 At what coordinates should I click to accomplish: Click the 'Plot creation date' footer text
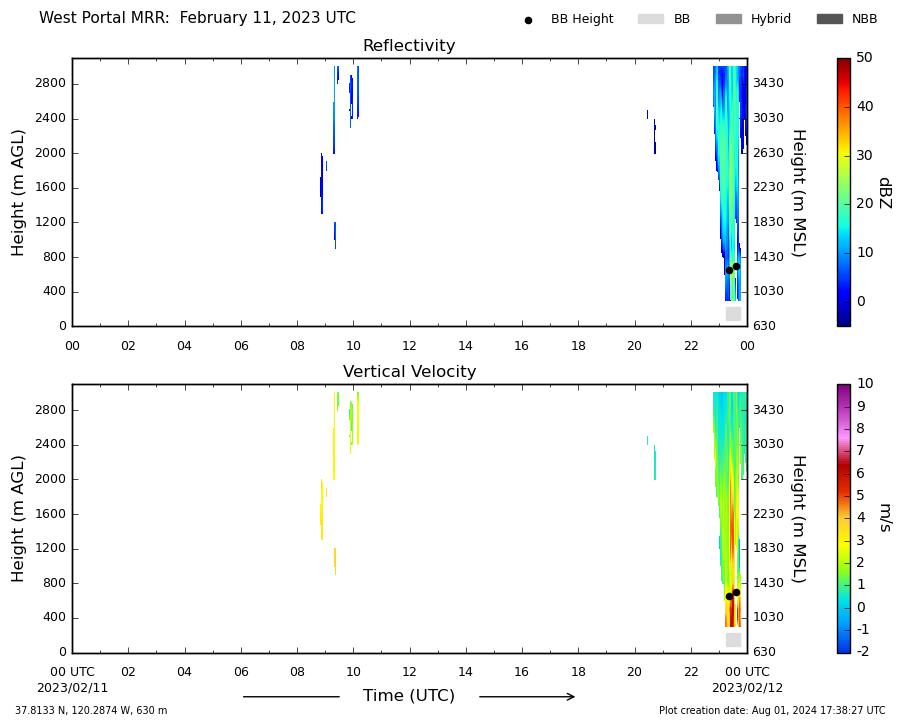(x=772, y=711)
